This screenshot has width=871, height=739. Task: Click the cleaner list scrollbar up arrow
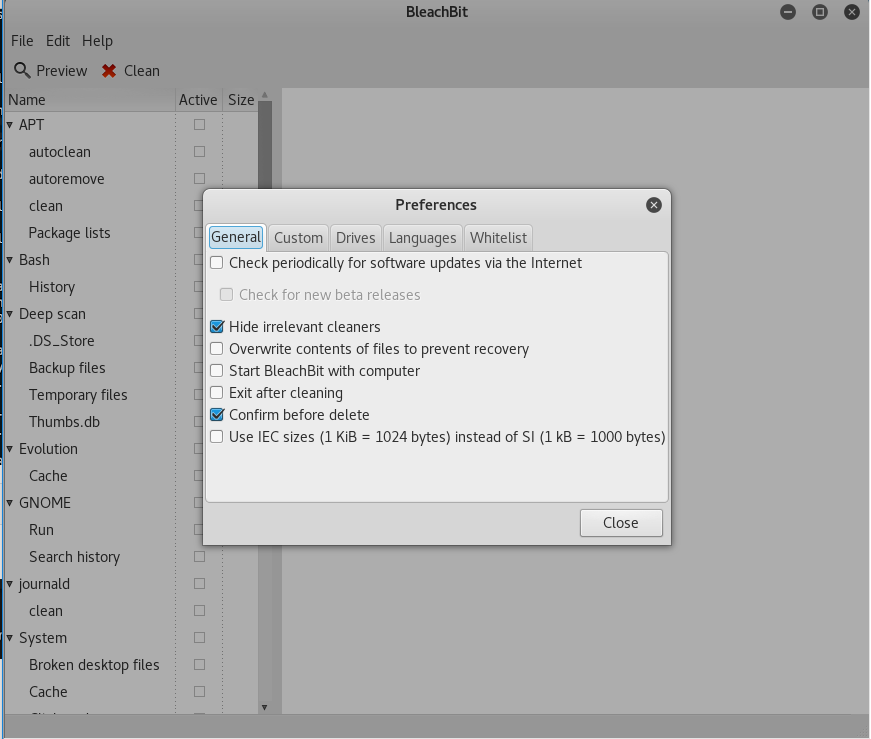coord(265,95)
